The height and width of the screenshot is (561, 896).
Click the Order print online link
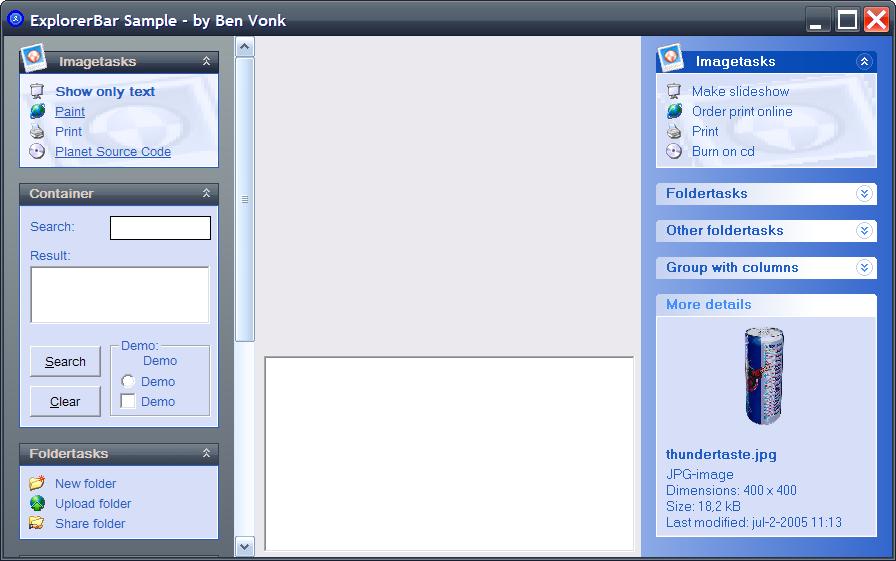[741, 112]
